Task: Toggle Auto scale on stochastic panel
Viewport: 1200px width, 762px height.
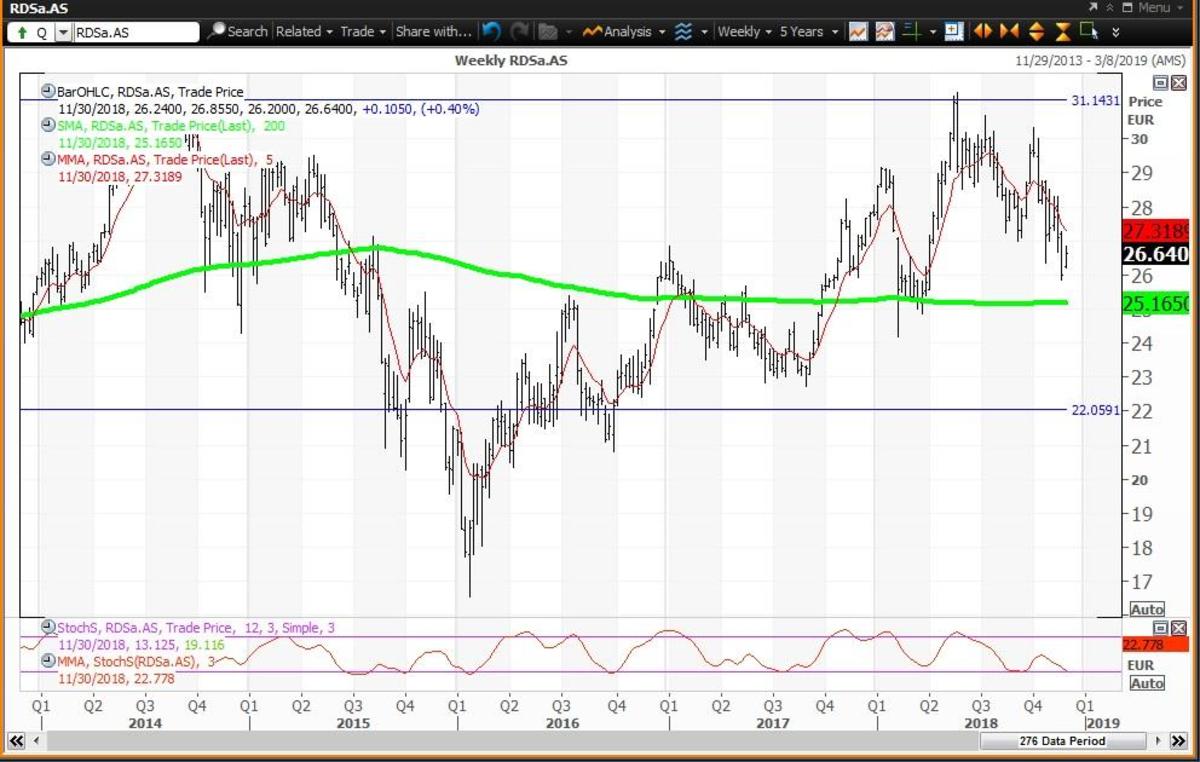Action: [x=1147, y=683]
